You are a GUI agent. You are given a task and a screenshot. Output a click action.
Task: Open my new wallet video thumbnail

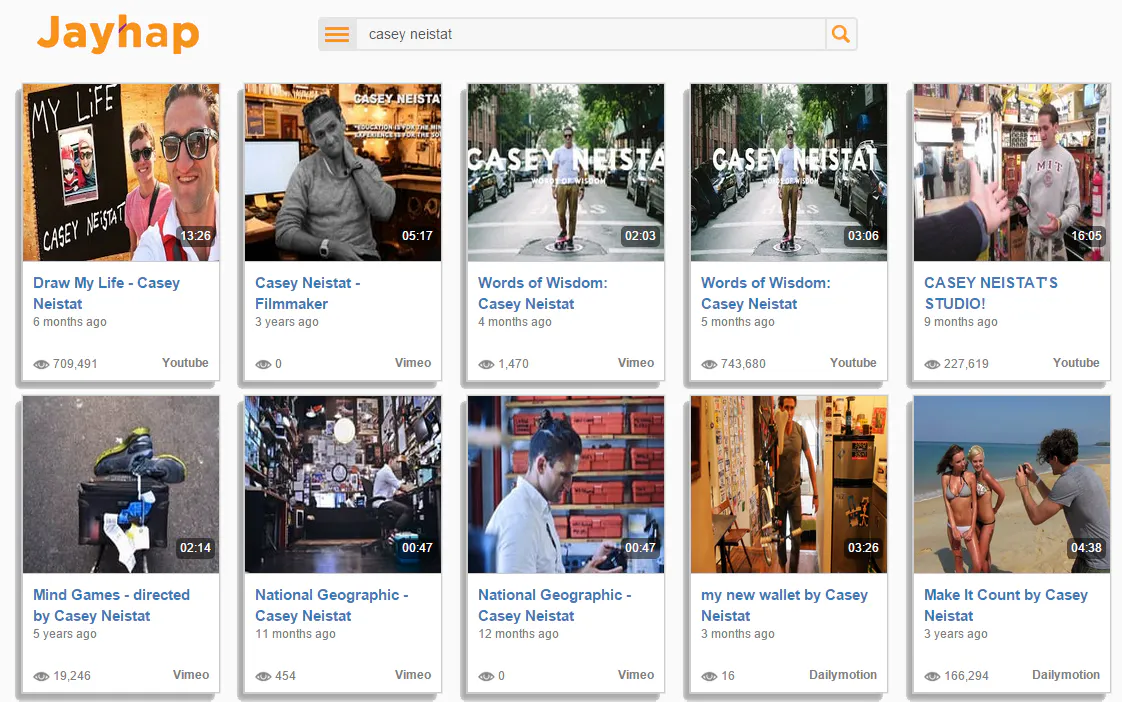tap(789, 484)
